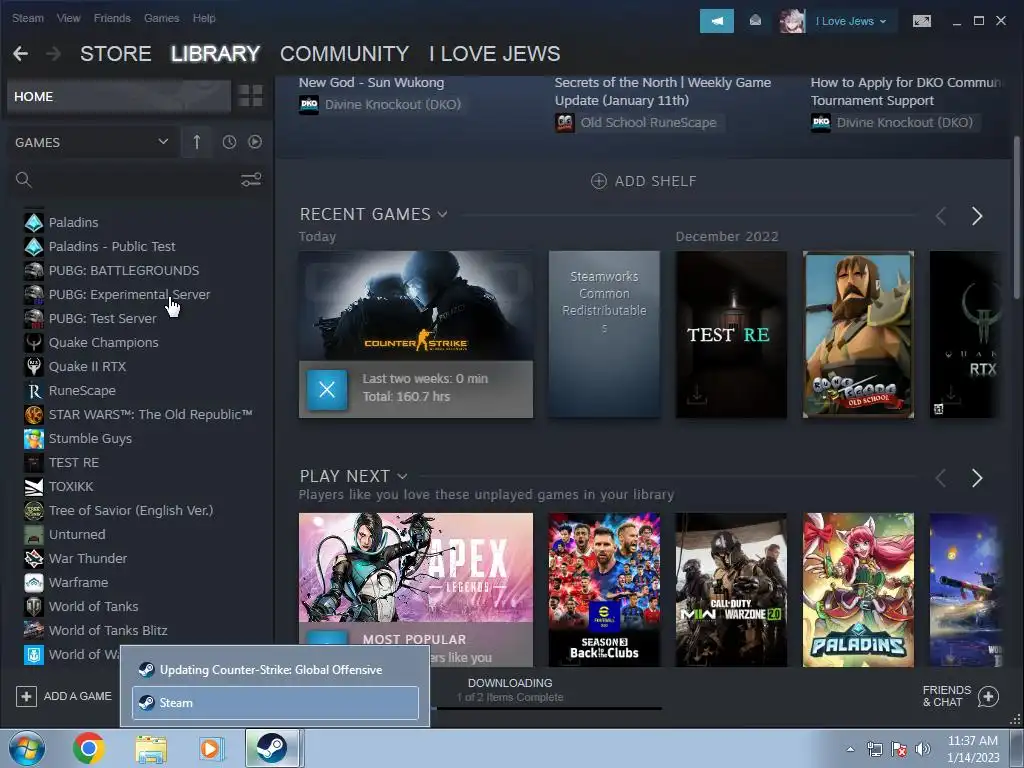
Task: Expand the Recent Games shelf dropdown
Action: point(442,214)
